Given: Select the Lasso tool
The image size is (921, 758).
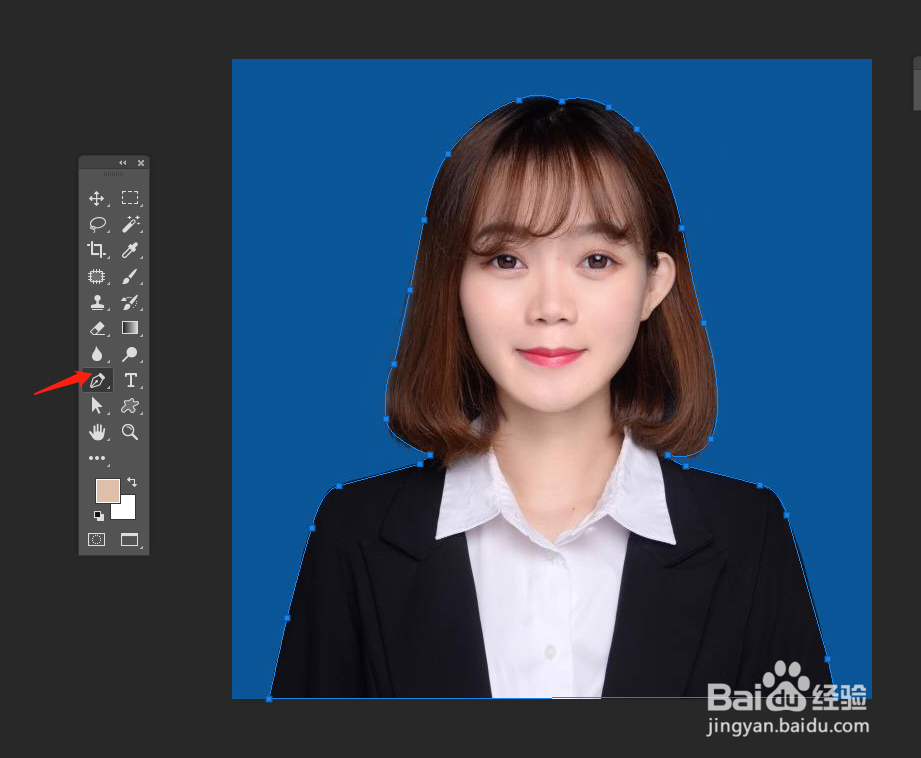Looking at the screenshot, I should [98, 224].
